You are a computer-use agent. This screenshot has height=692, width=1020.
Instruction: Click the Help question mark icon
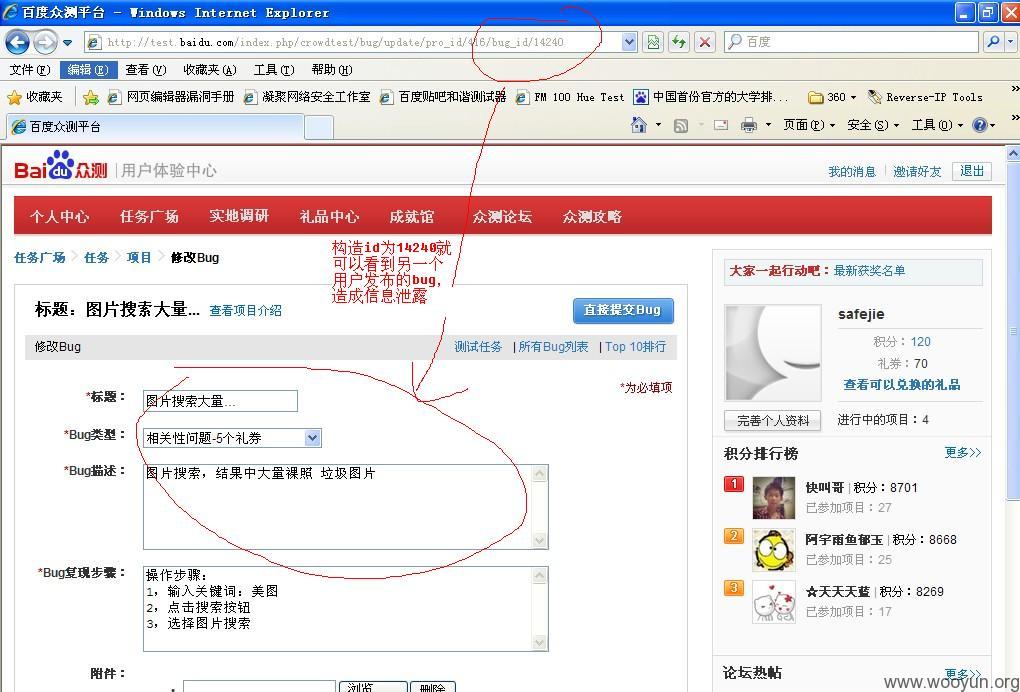pyautogui.click(x=980, y=125)
